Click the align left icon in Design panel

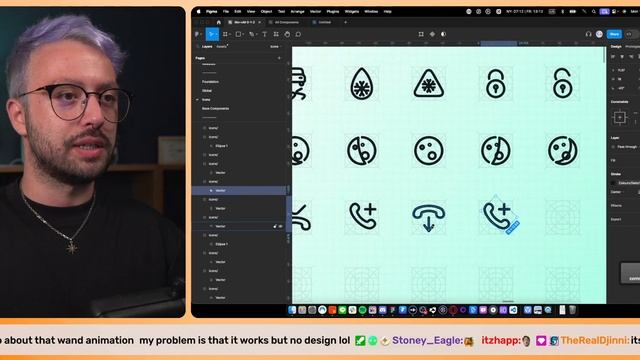pyautogui.click(x=613, y=57)
